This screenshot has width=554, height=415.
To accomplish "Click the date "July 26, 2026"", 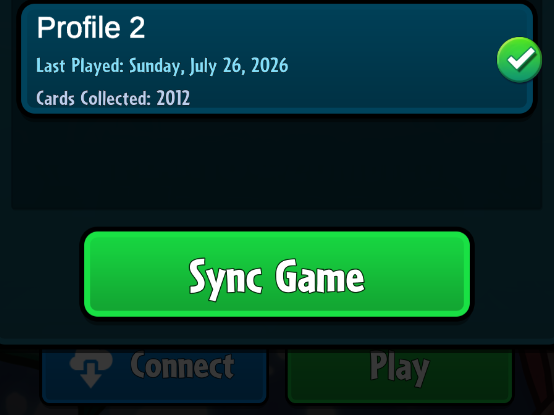I will (239, 66).
